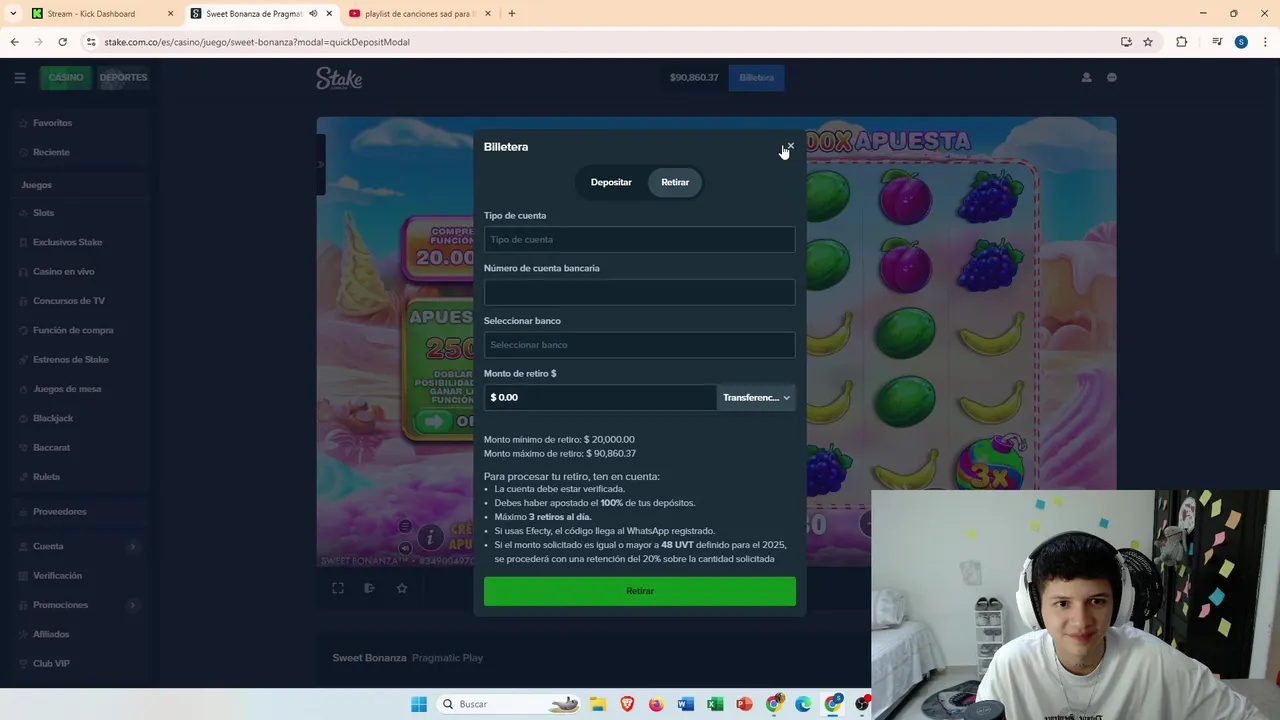Open Reciente in the sidebar

click(51, 152)
